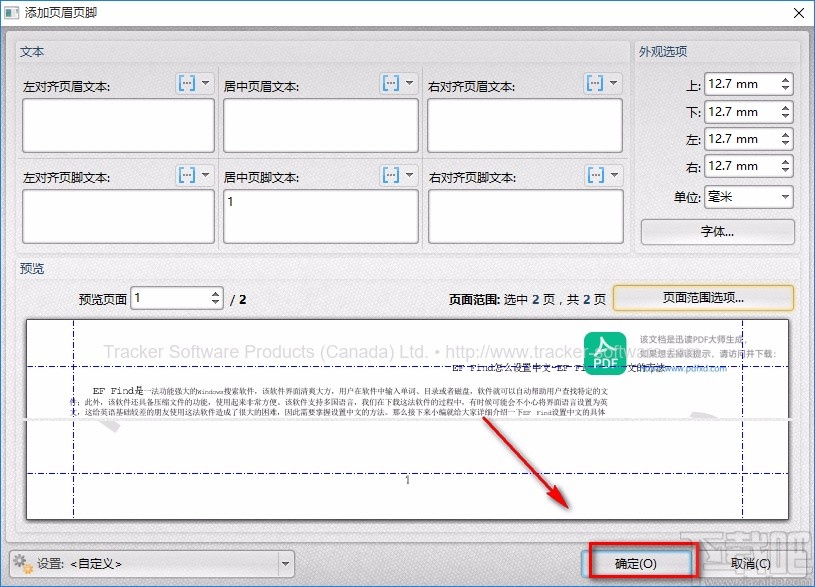The width and height of the screenshot is (815, 587).
Task: Open macro dropdown arrow for right footer
Action: 614,175
